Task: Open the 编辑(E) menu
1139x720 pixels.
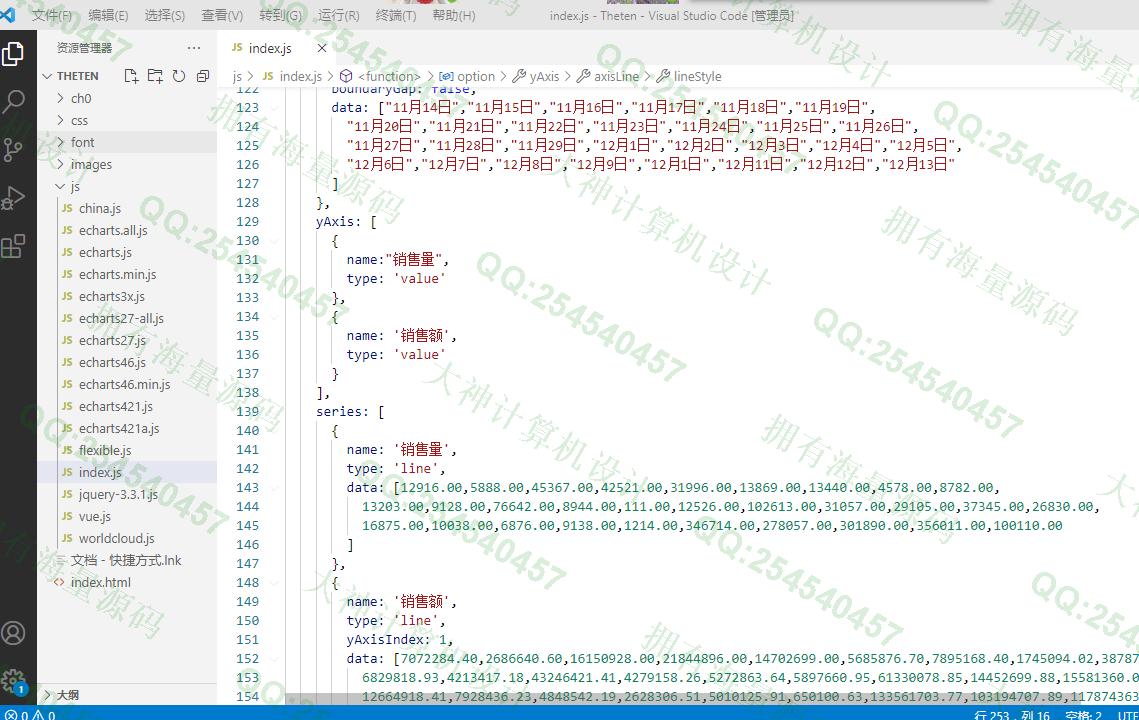Action: (x=108, y=15)
